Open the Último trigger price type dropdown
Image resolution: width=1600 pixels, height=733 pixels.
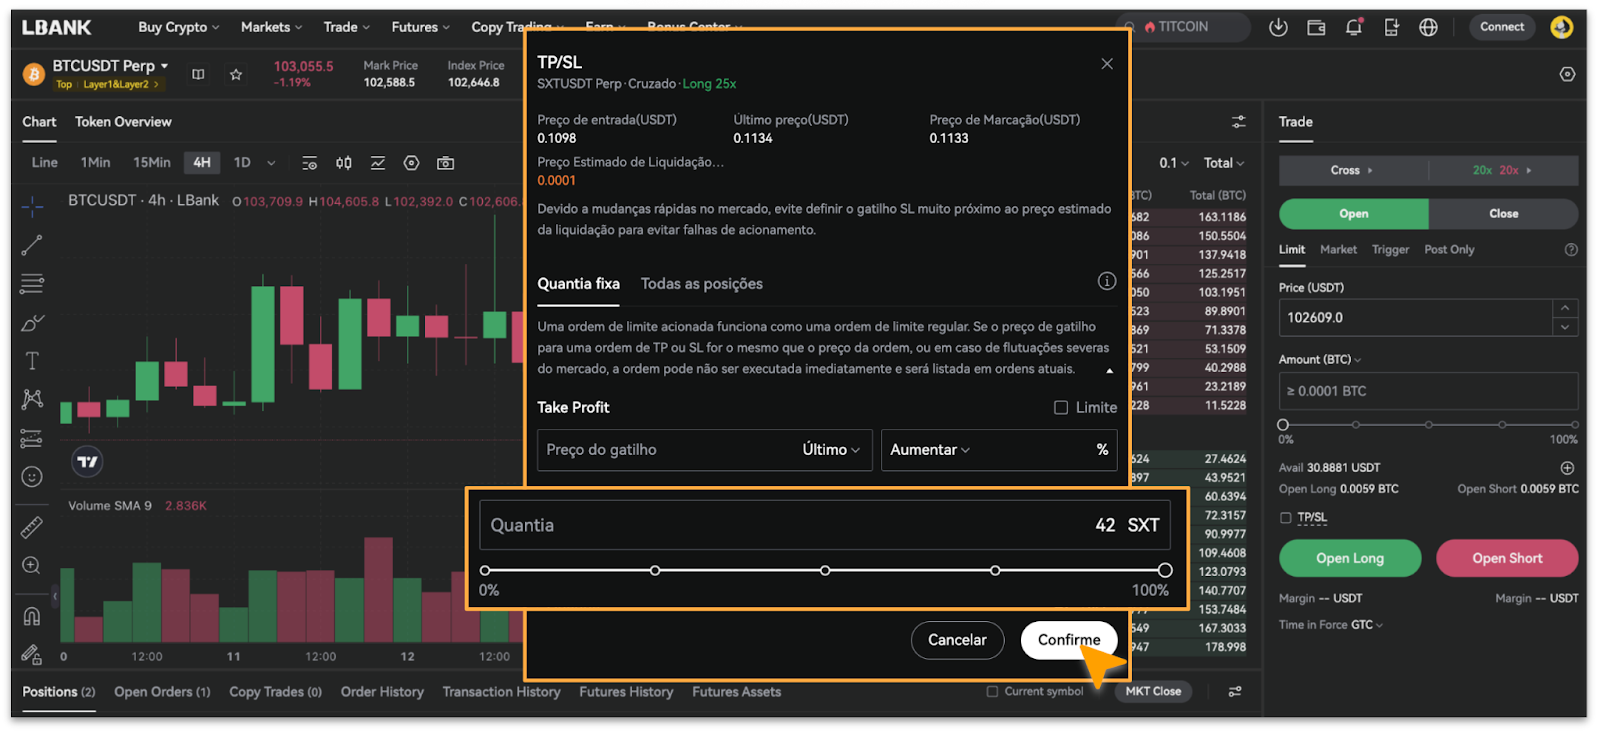pos(831,450)
